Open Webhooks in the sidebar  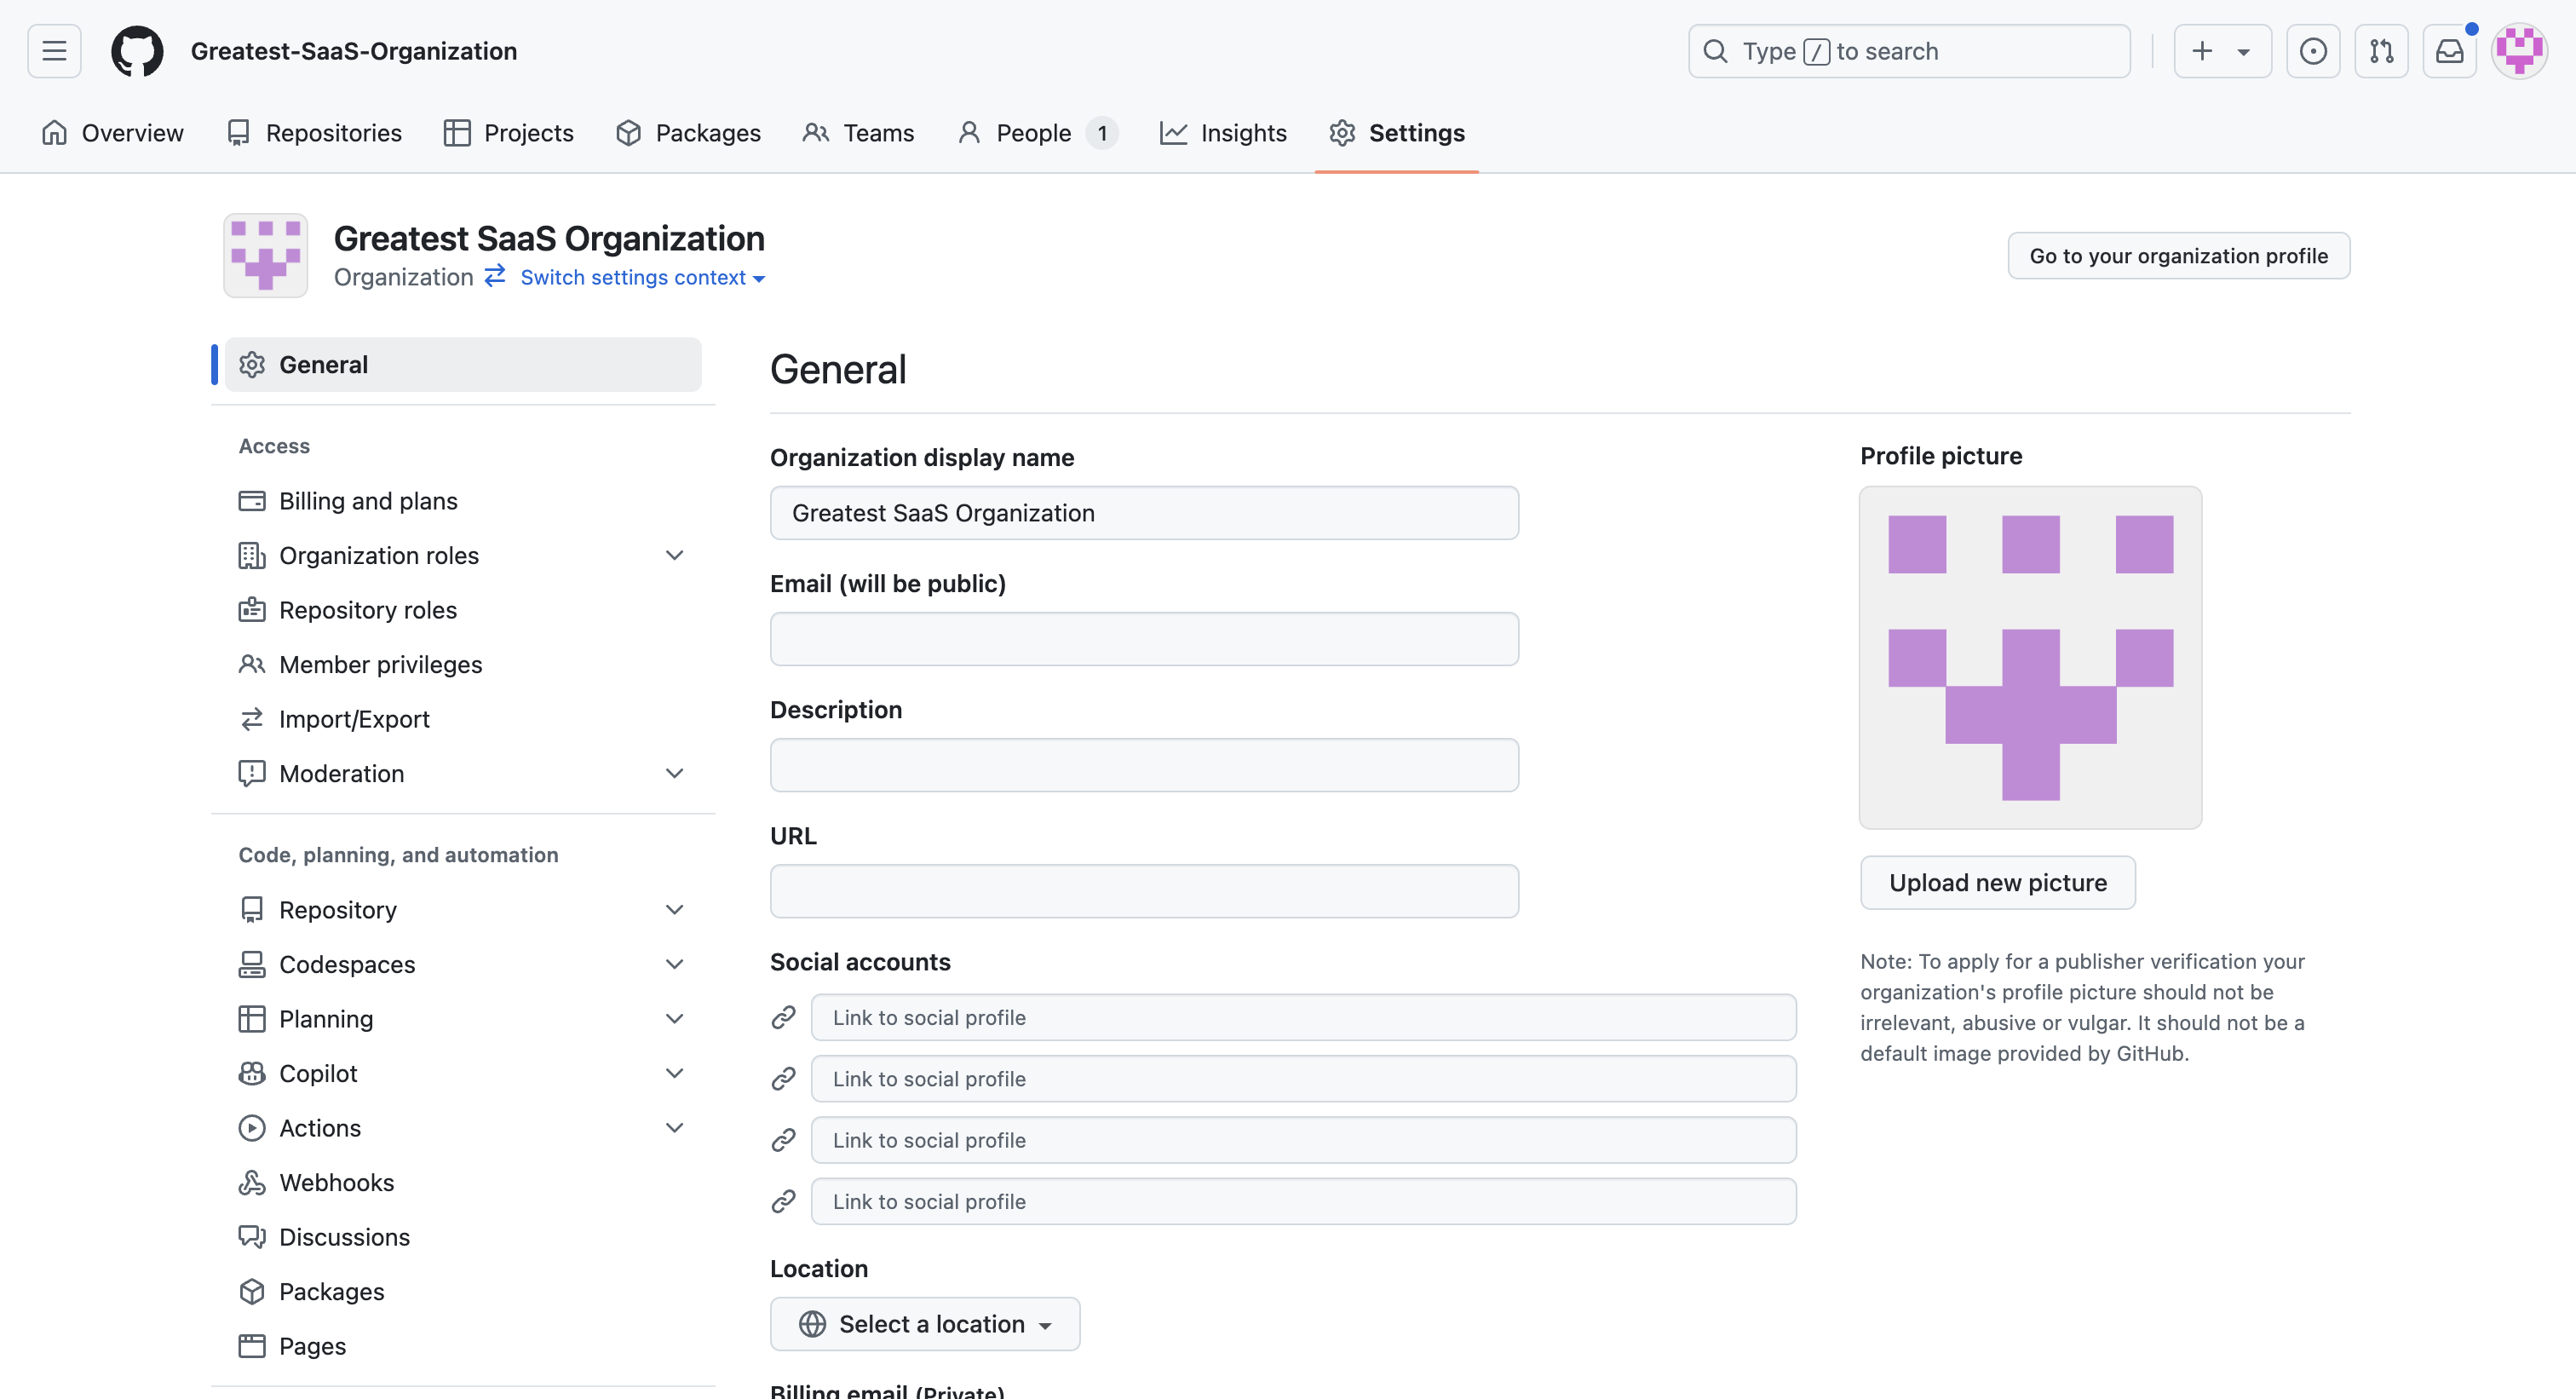pos(336,1182)
